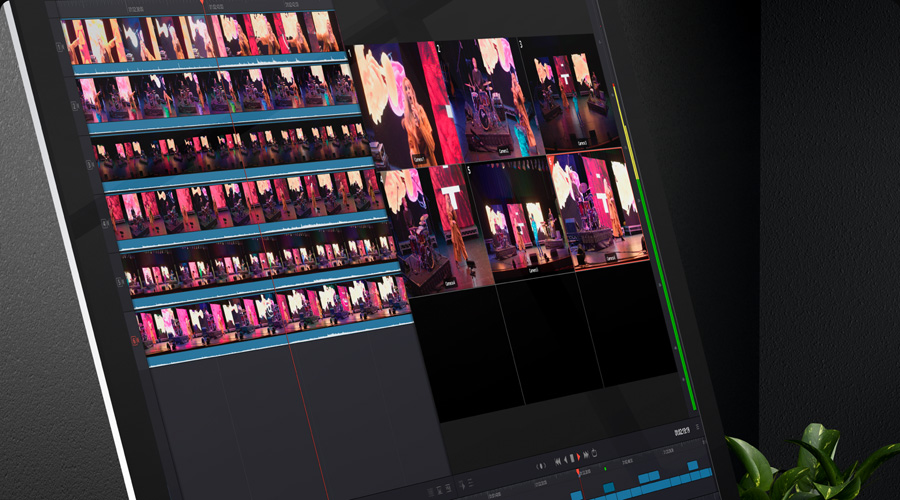
Task: Open the viewer options menu beside timecode
Action: tap(699, 427)
